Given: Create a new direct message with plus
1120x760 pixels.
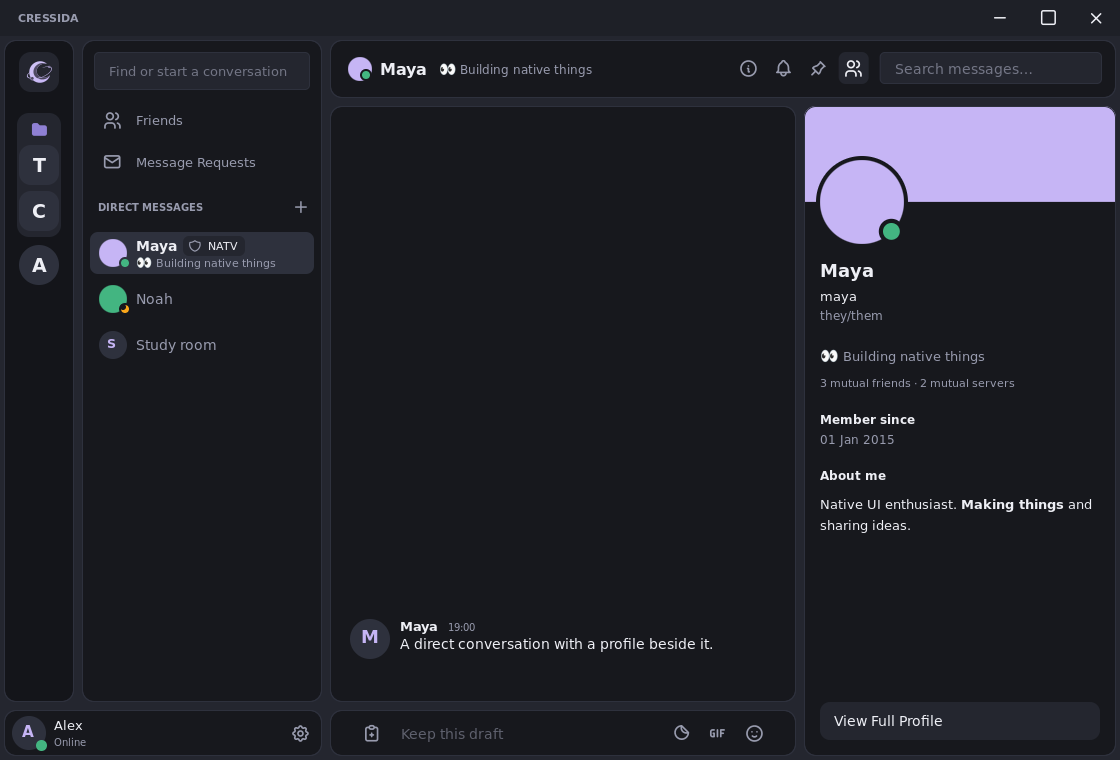Looking at the screenshot, I should [301, 207].
